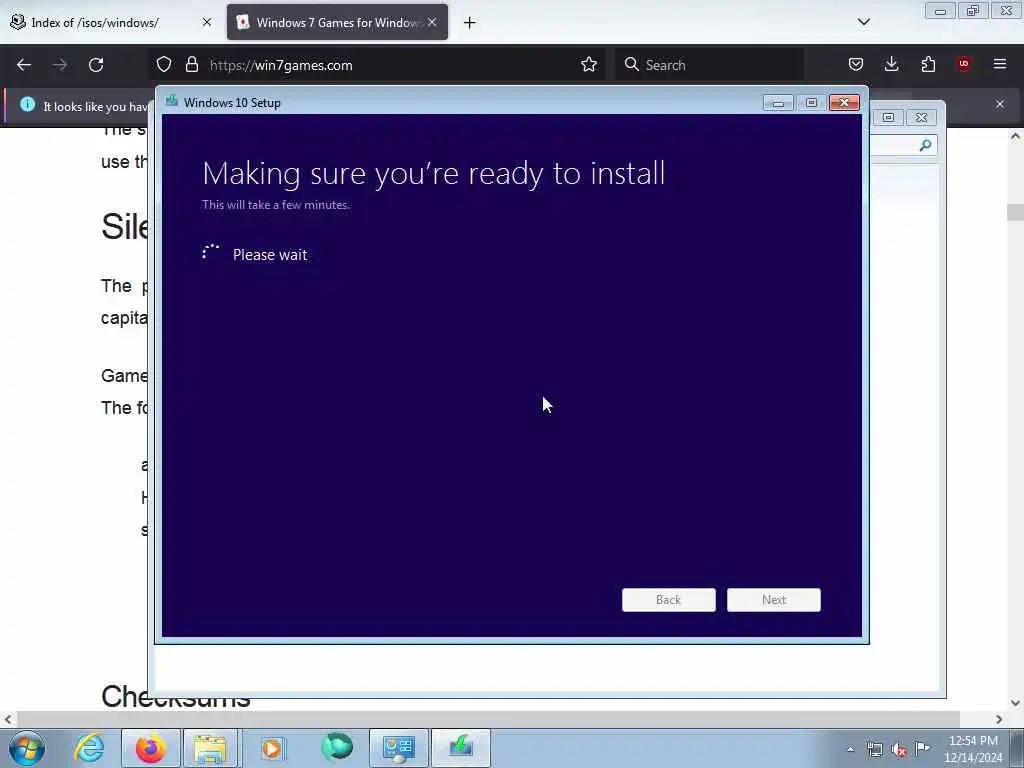
Task: Click the Firefox Search box
Action: [x=709, y=65]
